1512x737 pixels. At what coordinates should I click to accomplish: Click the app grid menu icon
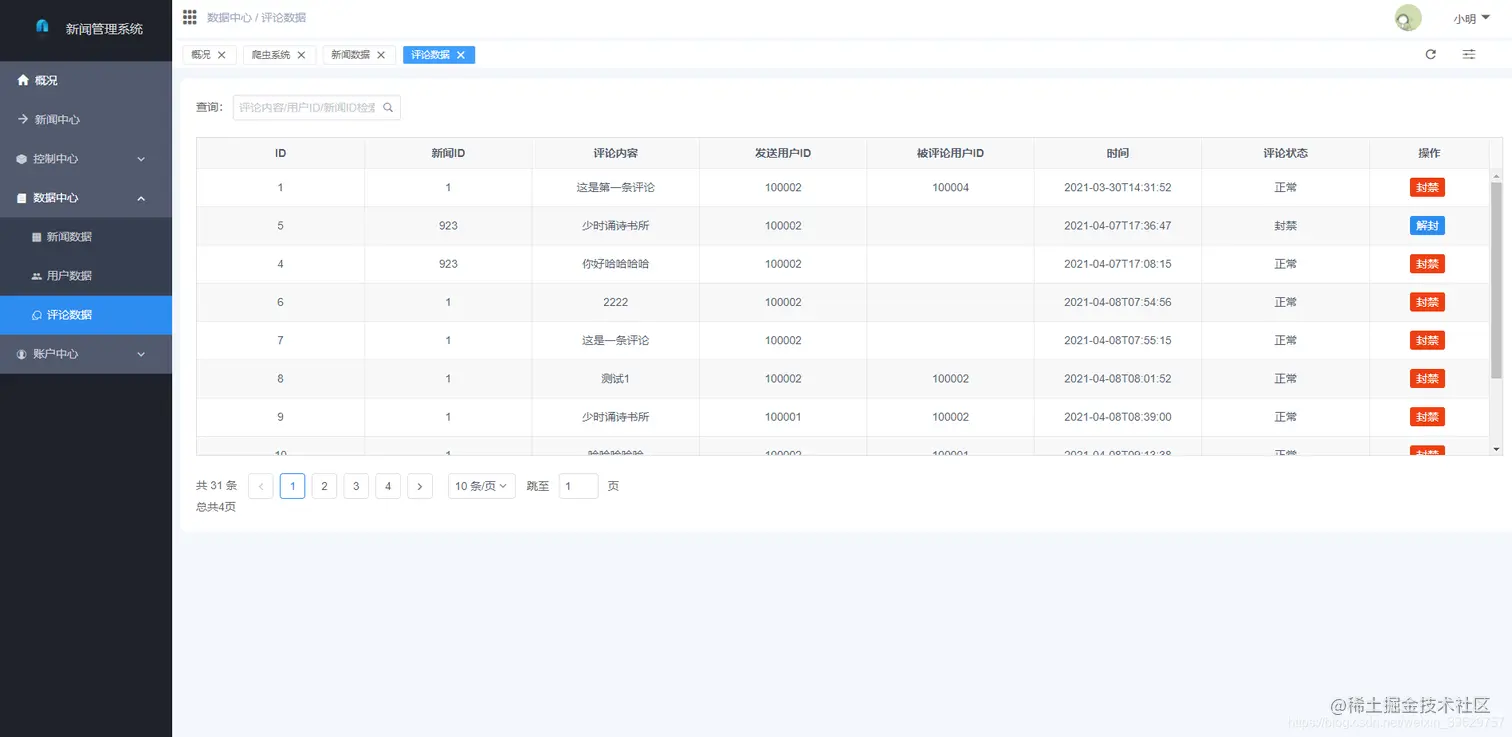coord(190,17)
